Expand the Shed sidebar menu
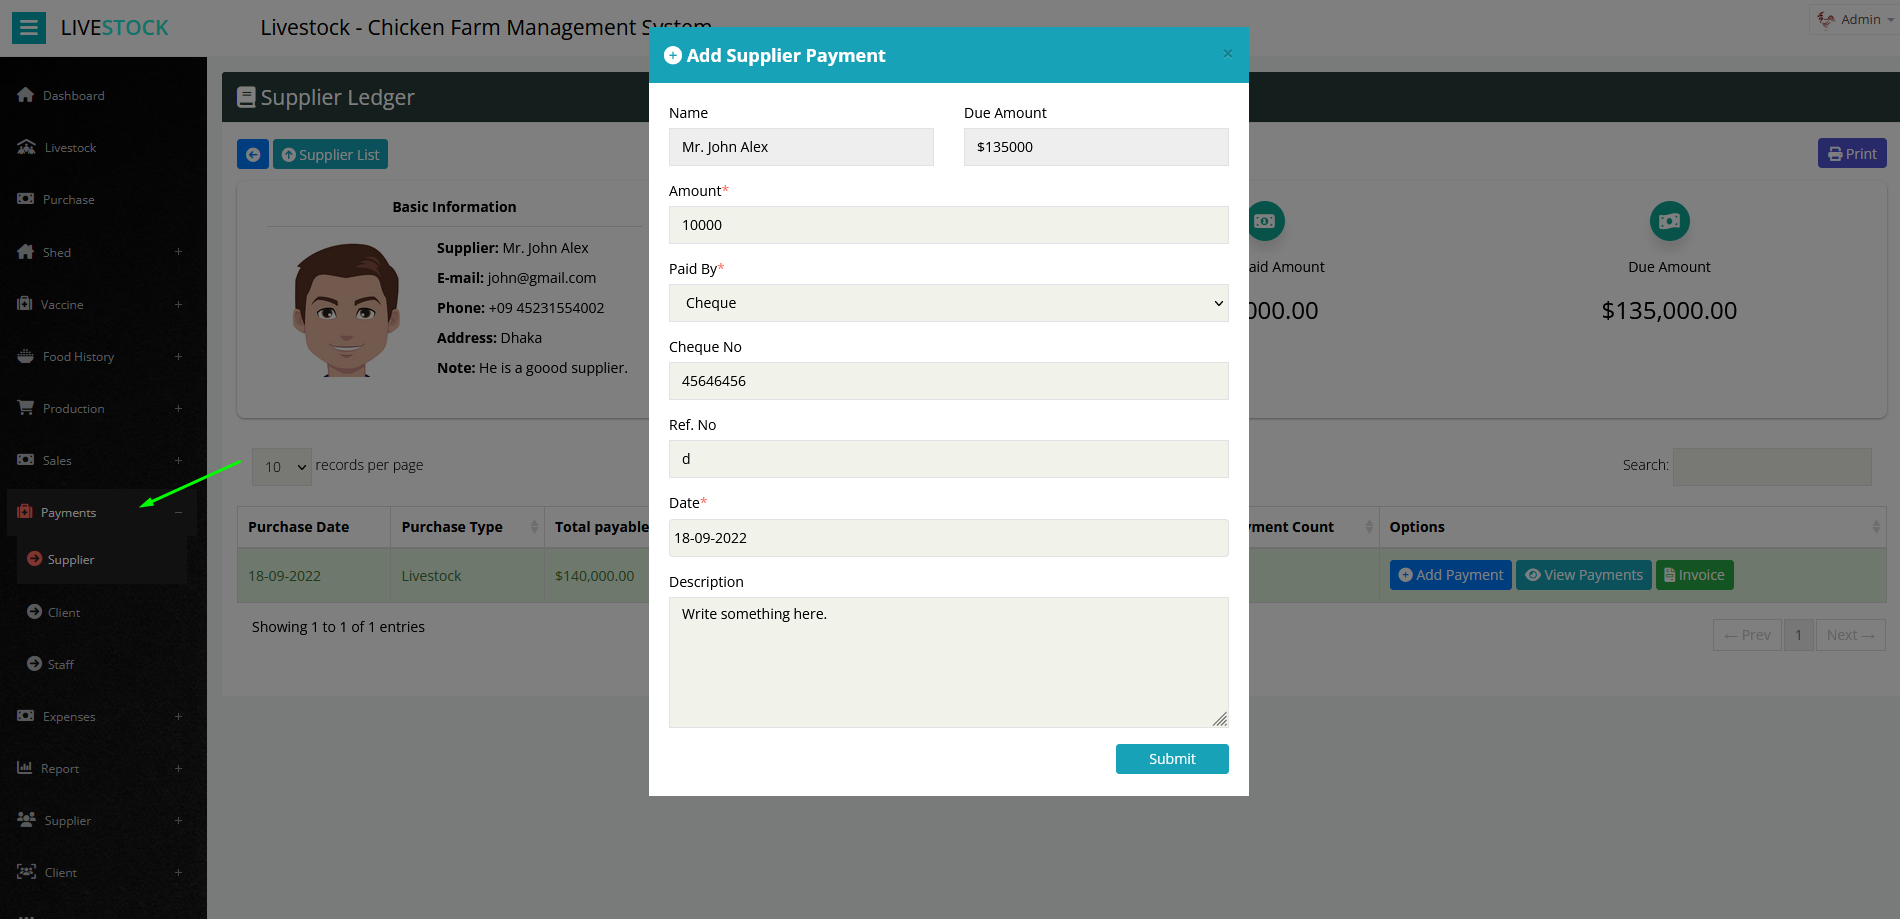The width and height of the screenshot is (1900, 919). tap(178, 252)
